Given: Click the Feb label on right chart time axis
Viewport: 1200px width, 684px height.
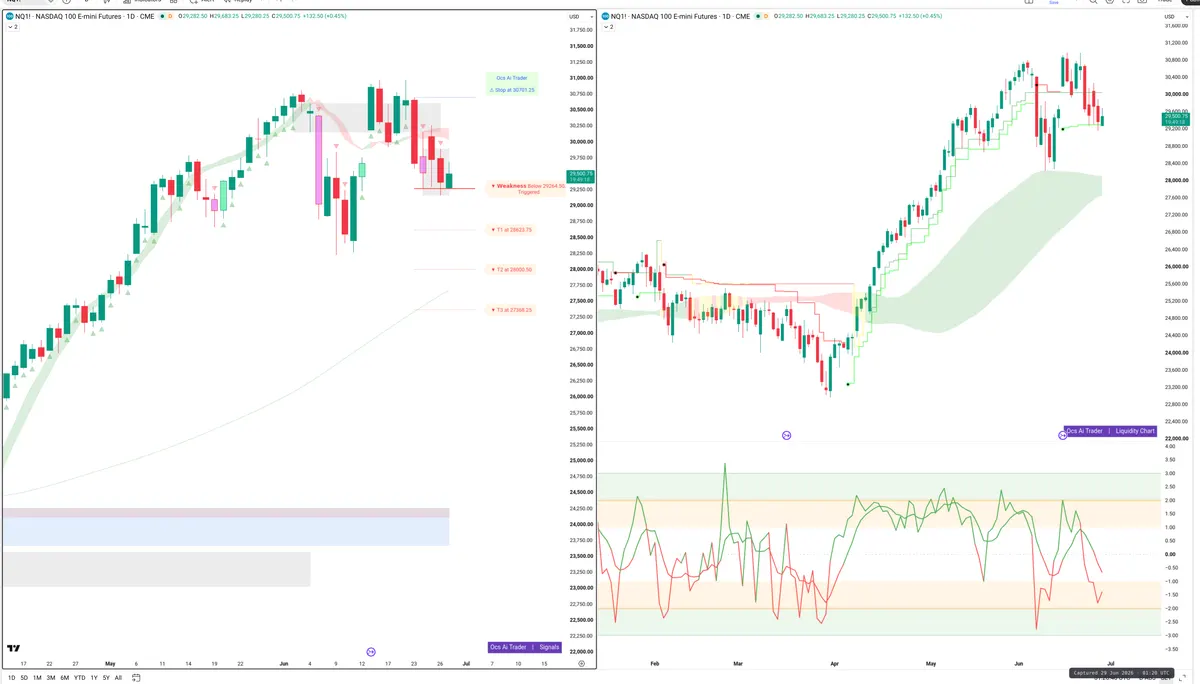Looking at the screenshot, I should (655, 663).
